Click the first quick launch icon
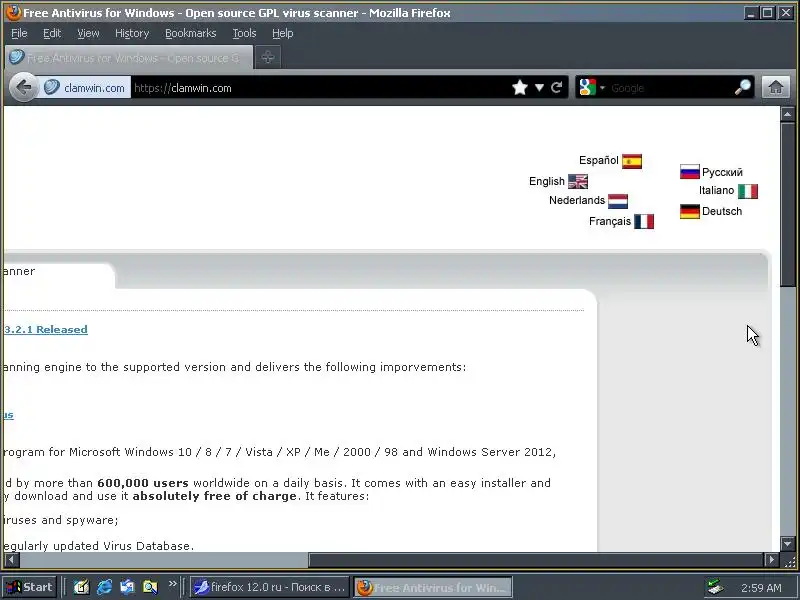 pyautogui.click(x=81, y=587)
